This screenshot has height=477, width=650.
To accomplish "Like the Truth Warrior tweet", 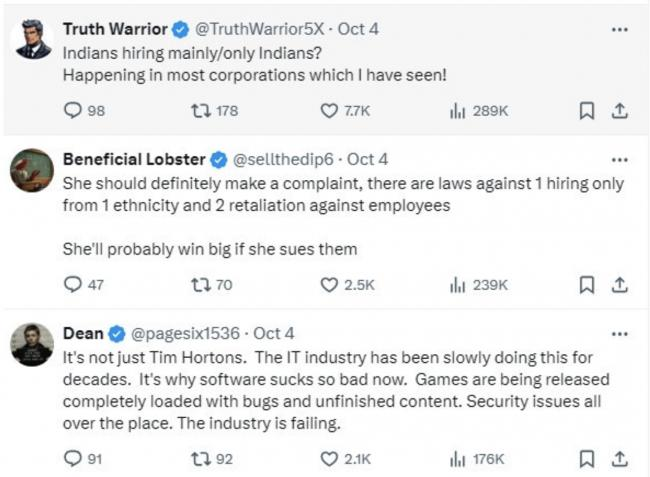I will 329,111.
